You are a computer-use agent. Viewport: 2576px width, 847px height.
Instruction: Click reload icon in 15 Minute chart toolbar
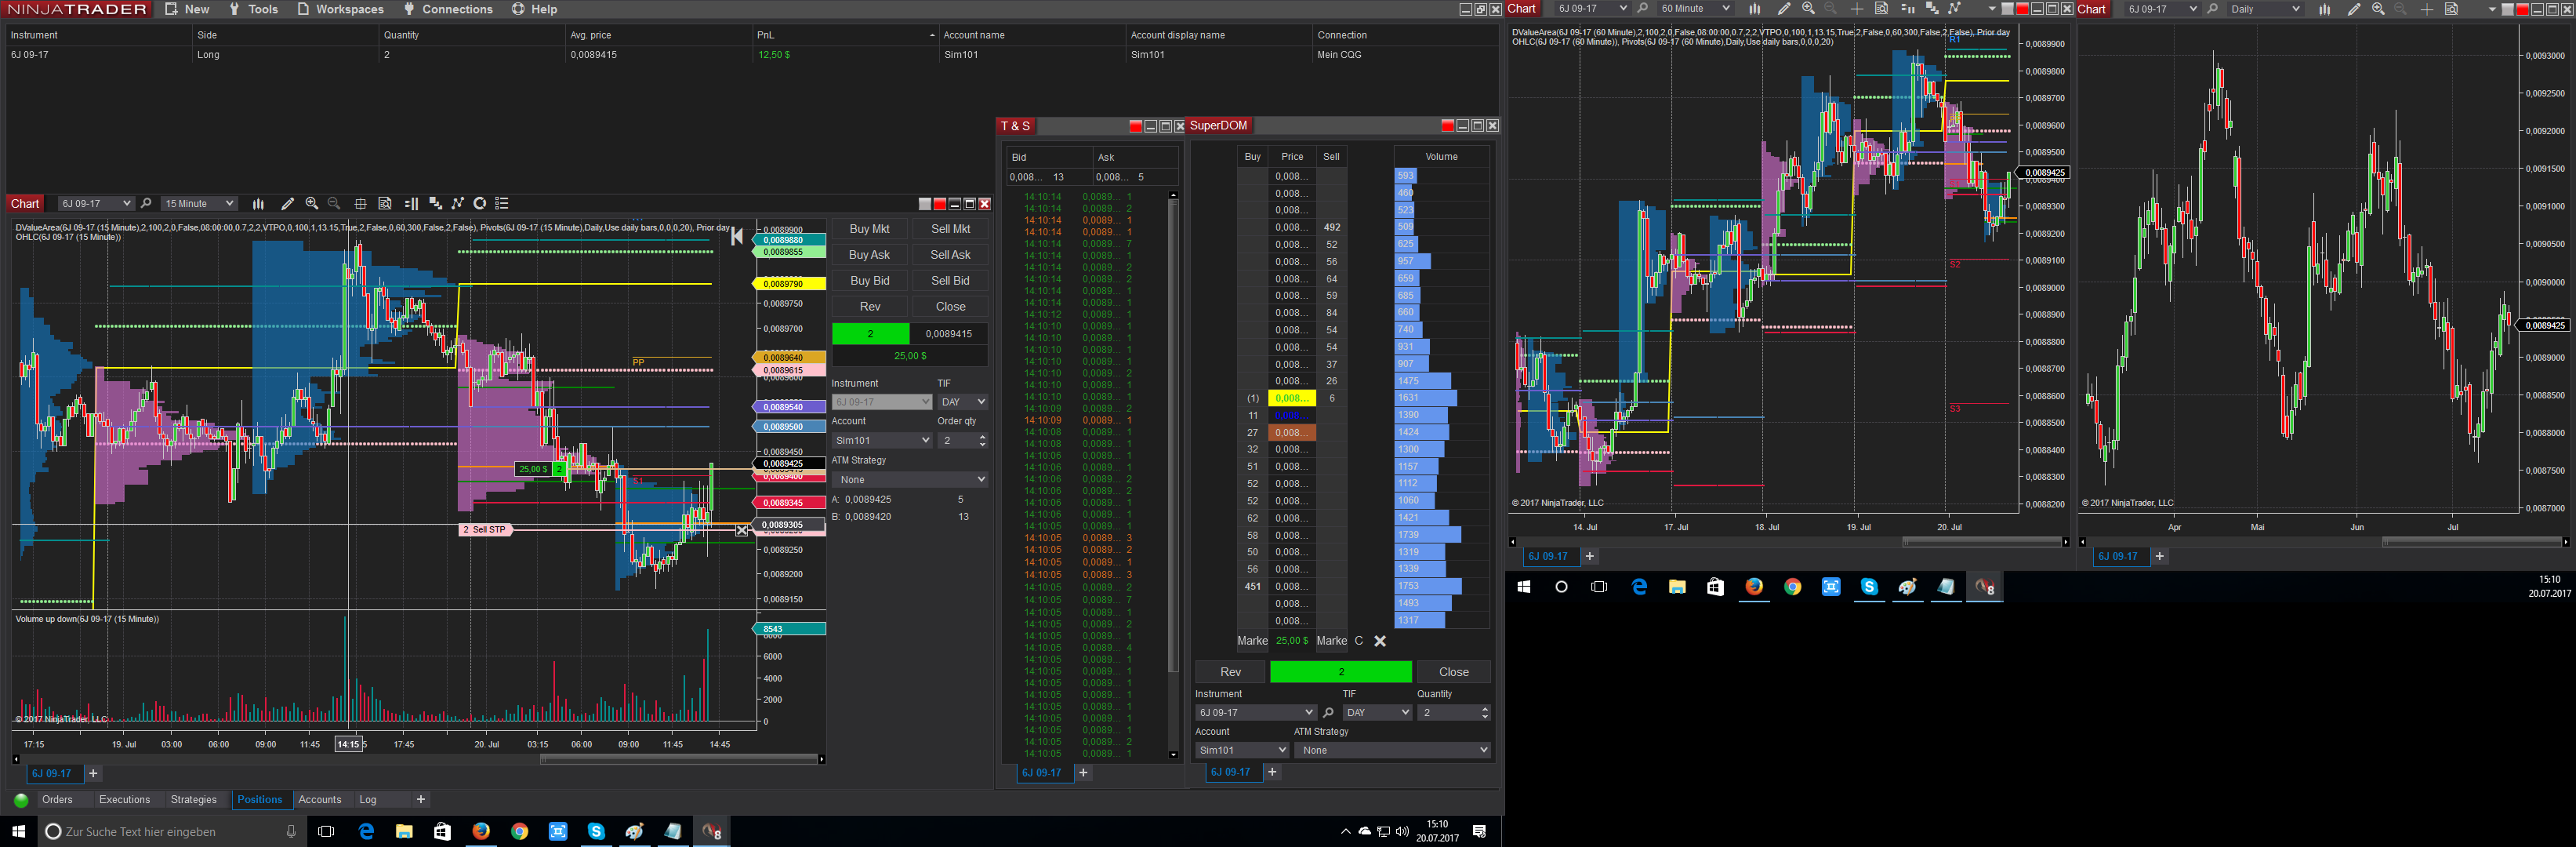pos(480,204)
